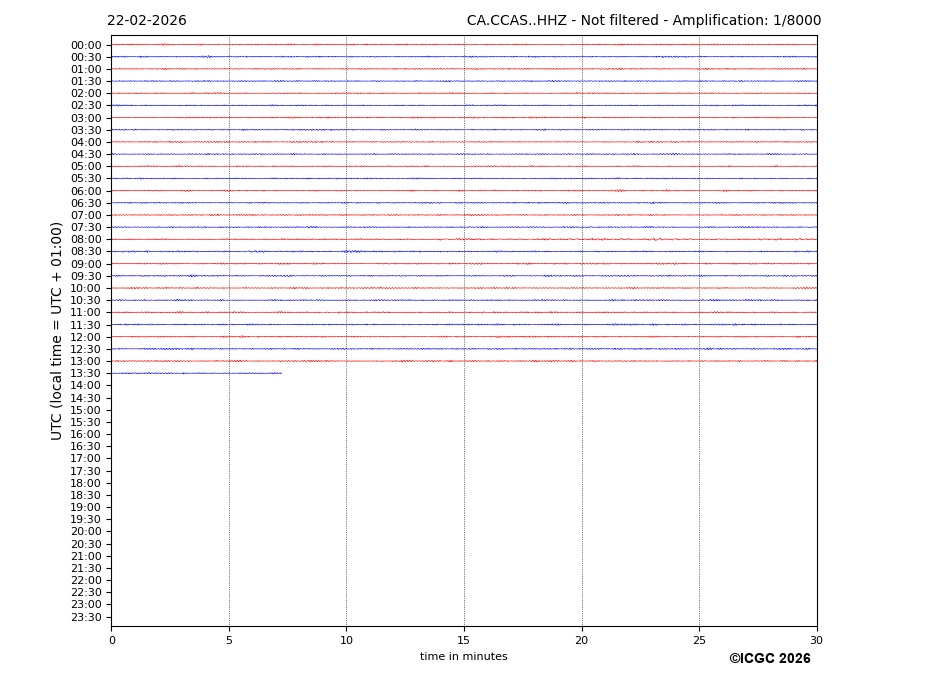Click the UTC local time axis label
Viewport: 927px width, 696px height.
pos(57,331)
